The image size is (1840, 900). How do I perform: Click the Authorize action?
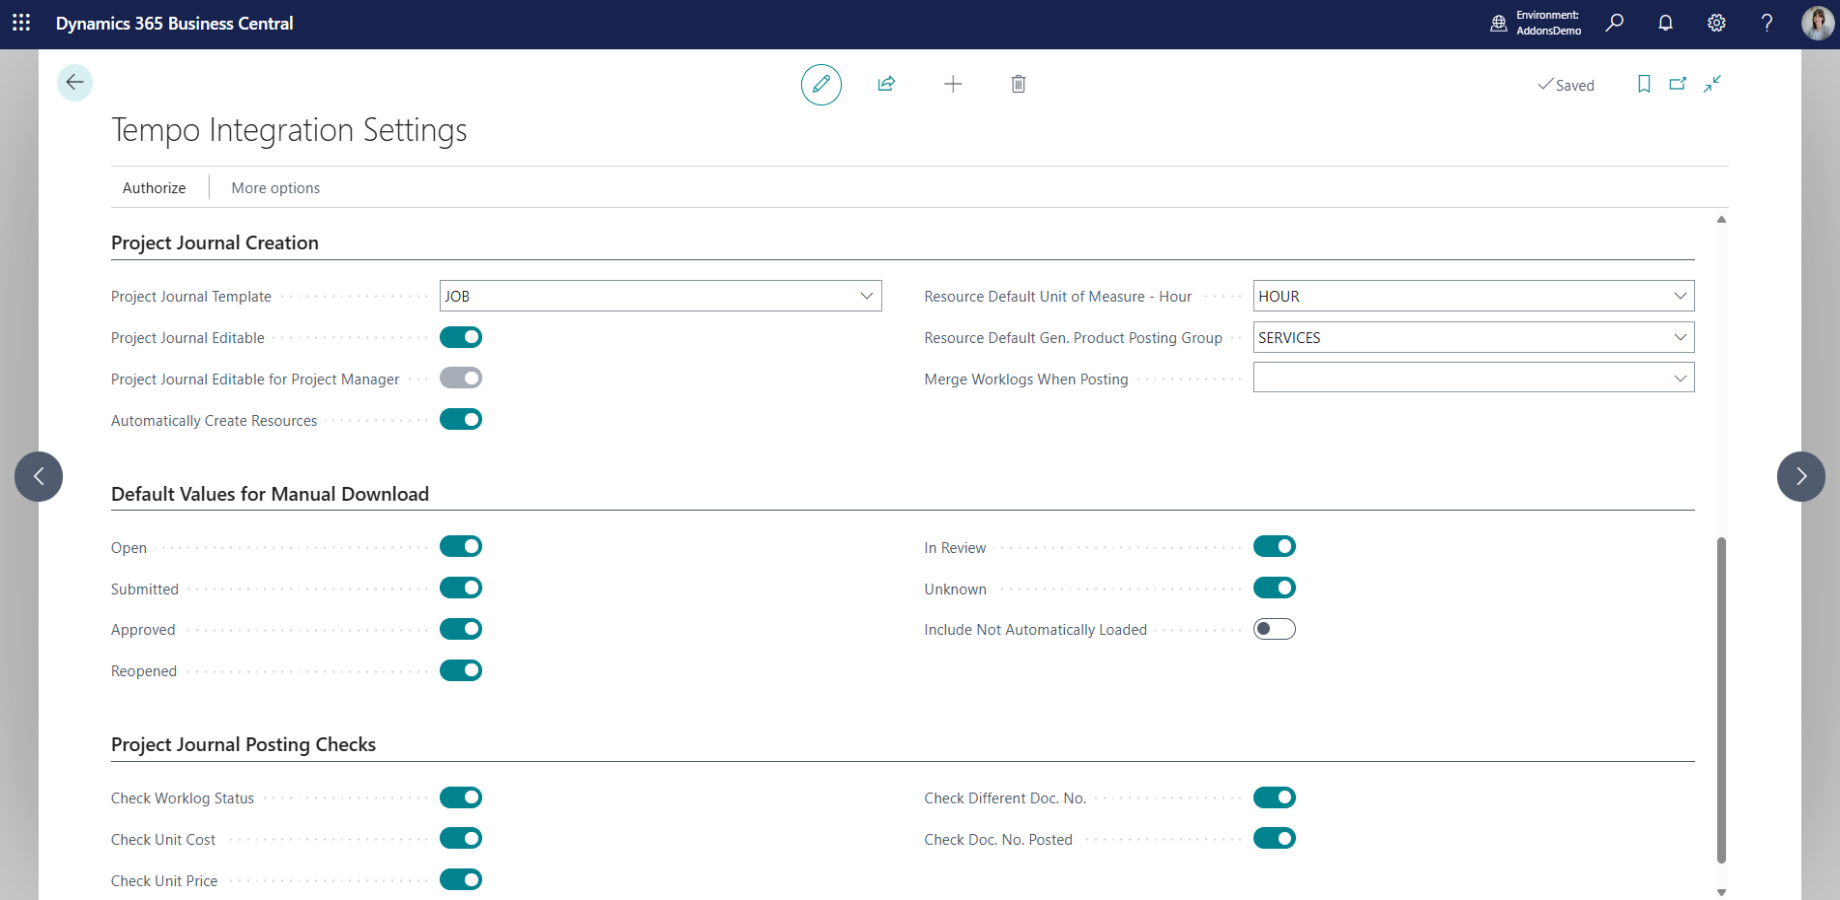(154, 188)
